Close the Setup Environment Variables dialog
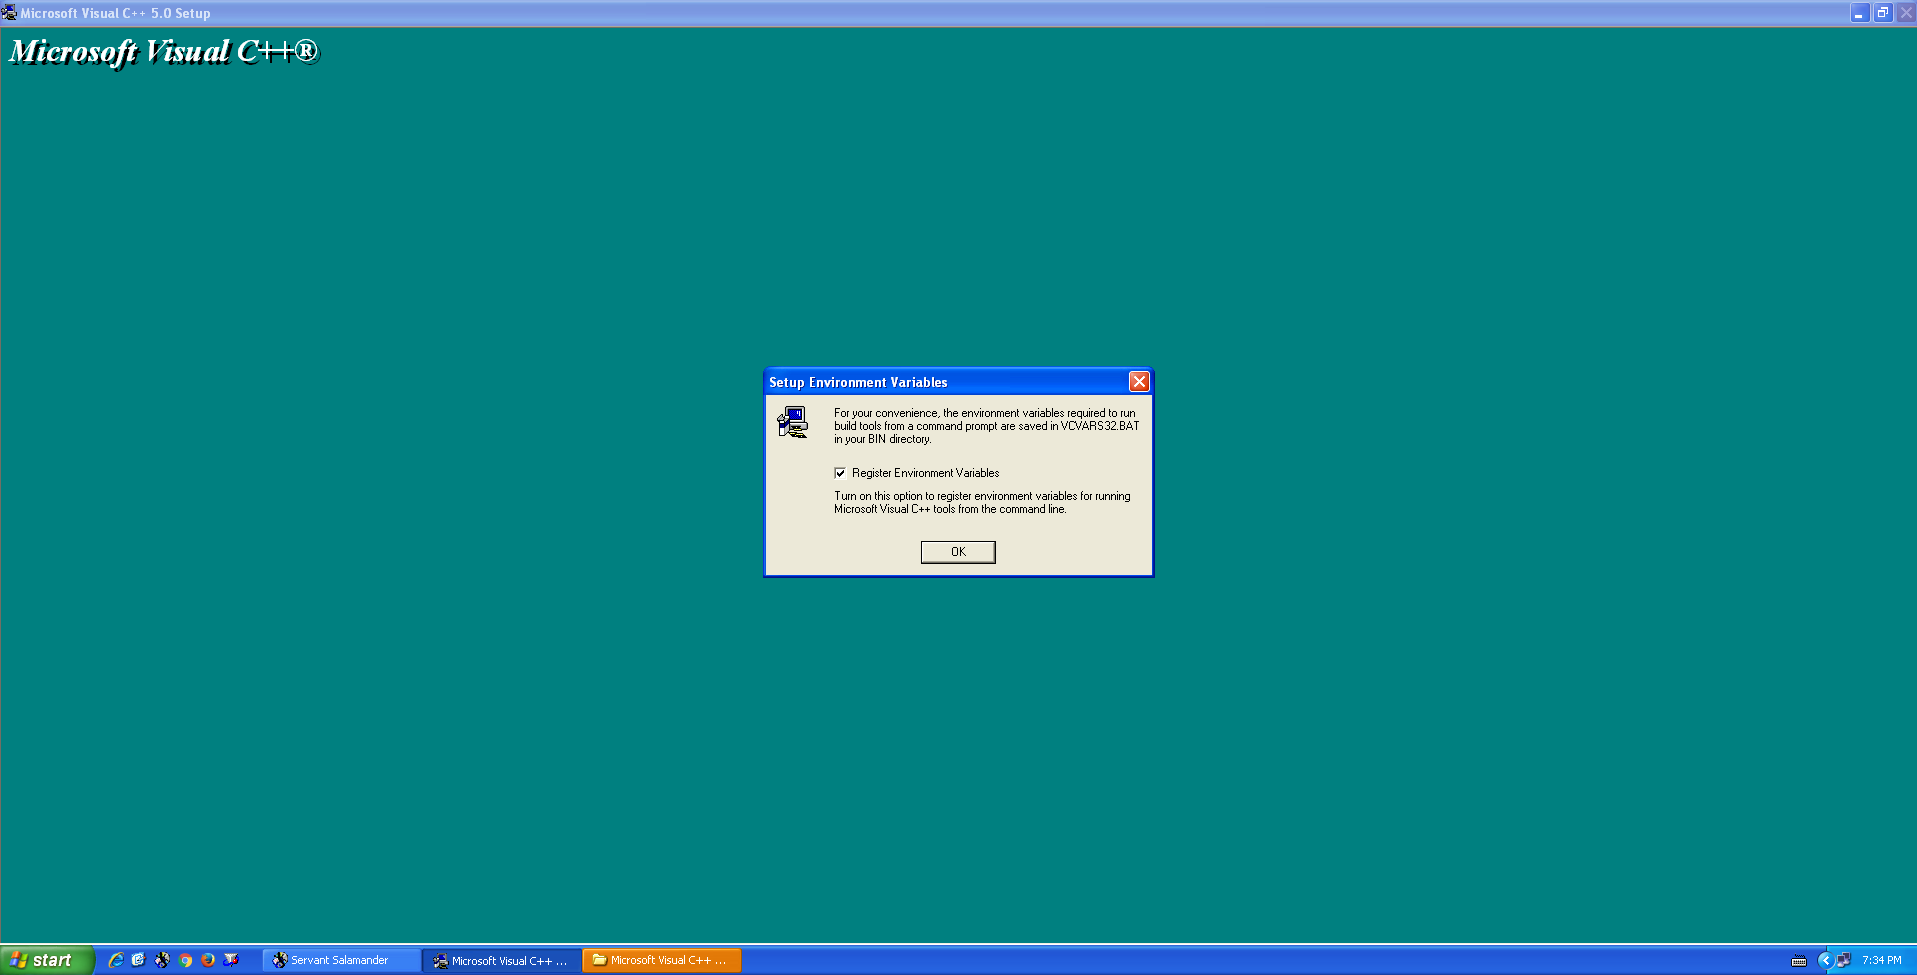 coord(1138,382)
